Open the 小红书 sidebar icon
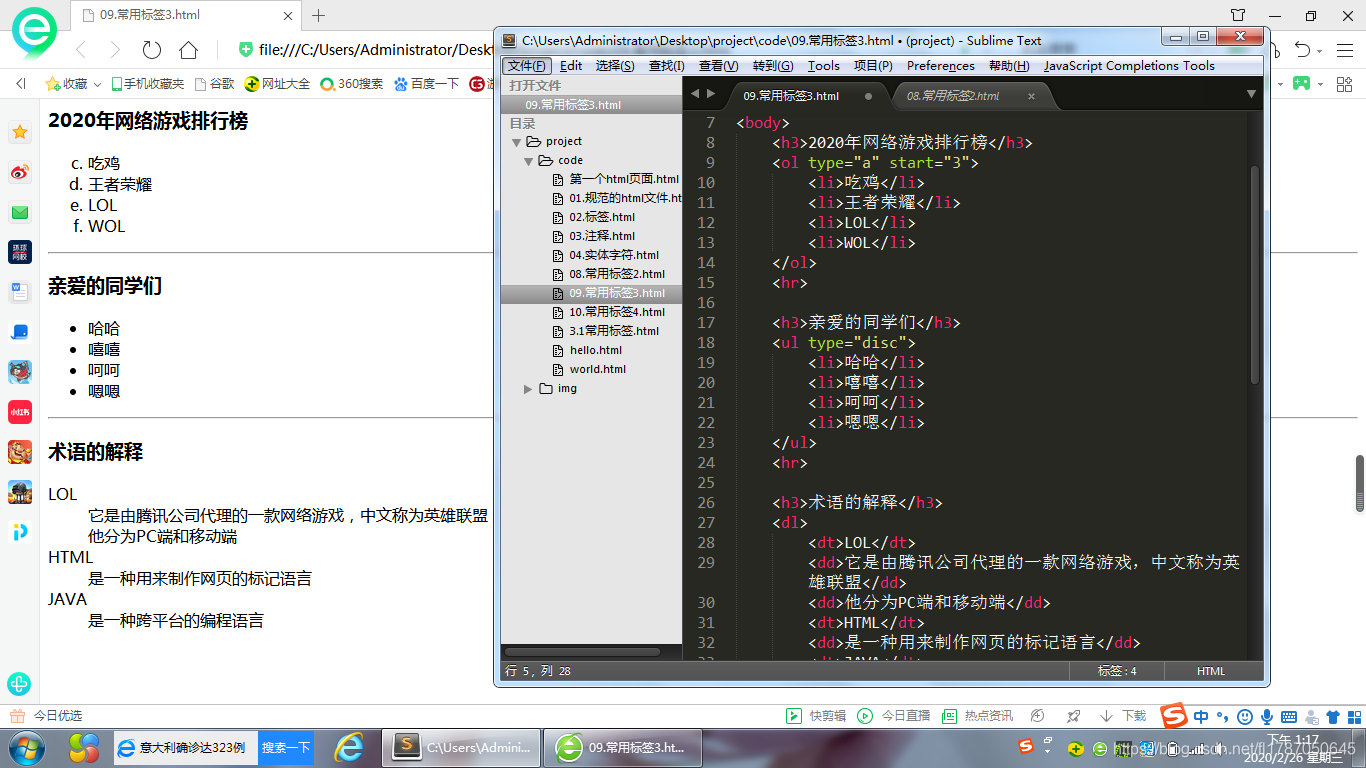Image resolution: width=1366 pixels, height=768 pixels. click(20, 412)
